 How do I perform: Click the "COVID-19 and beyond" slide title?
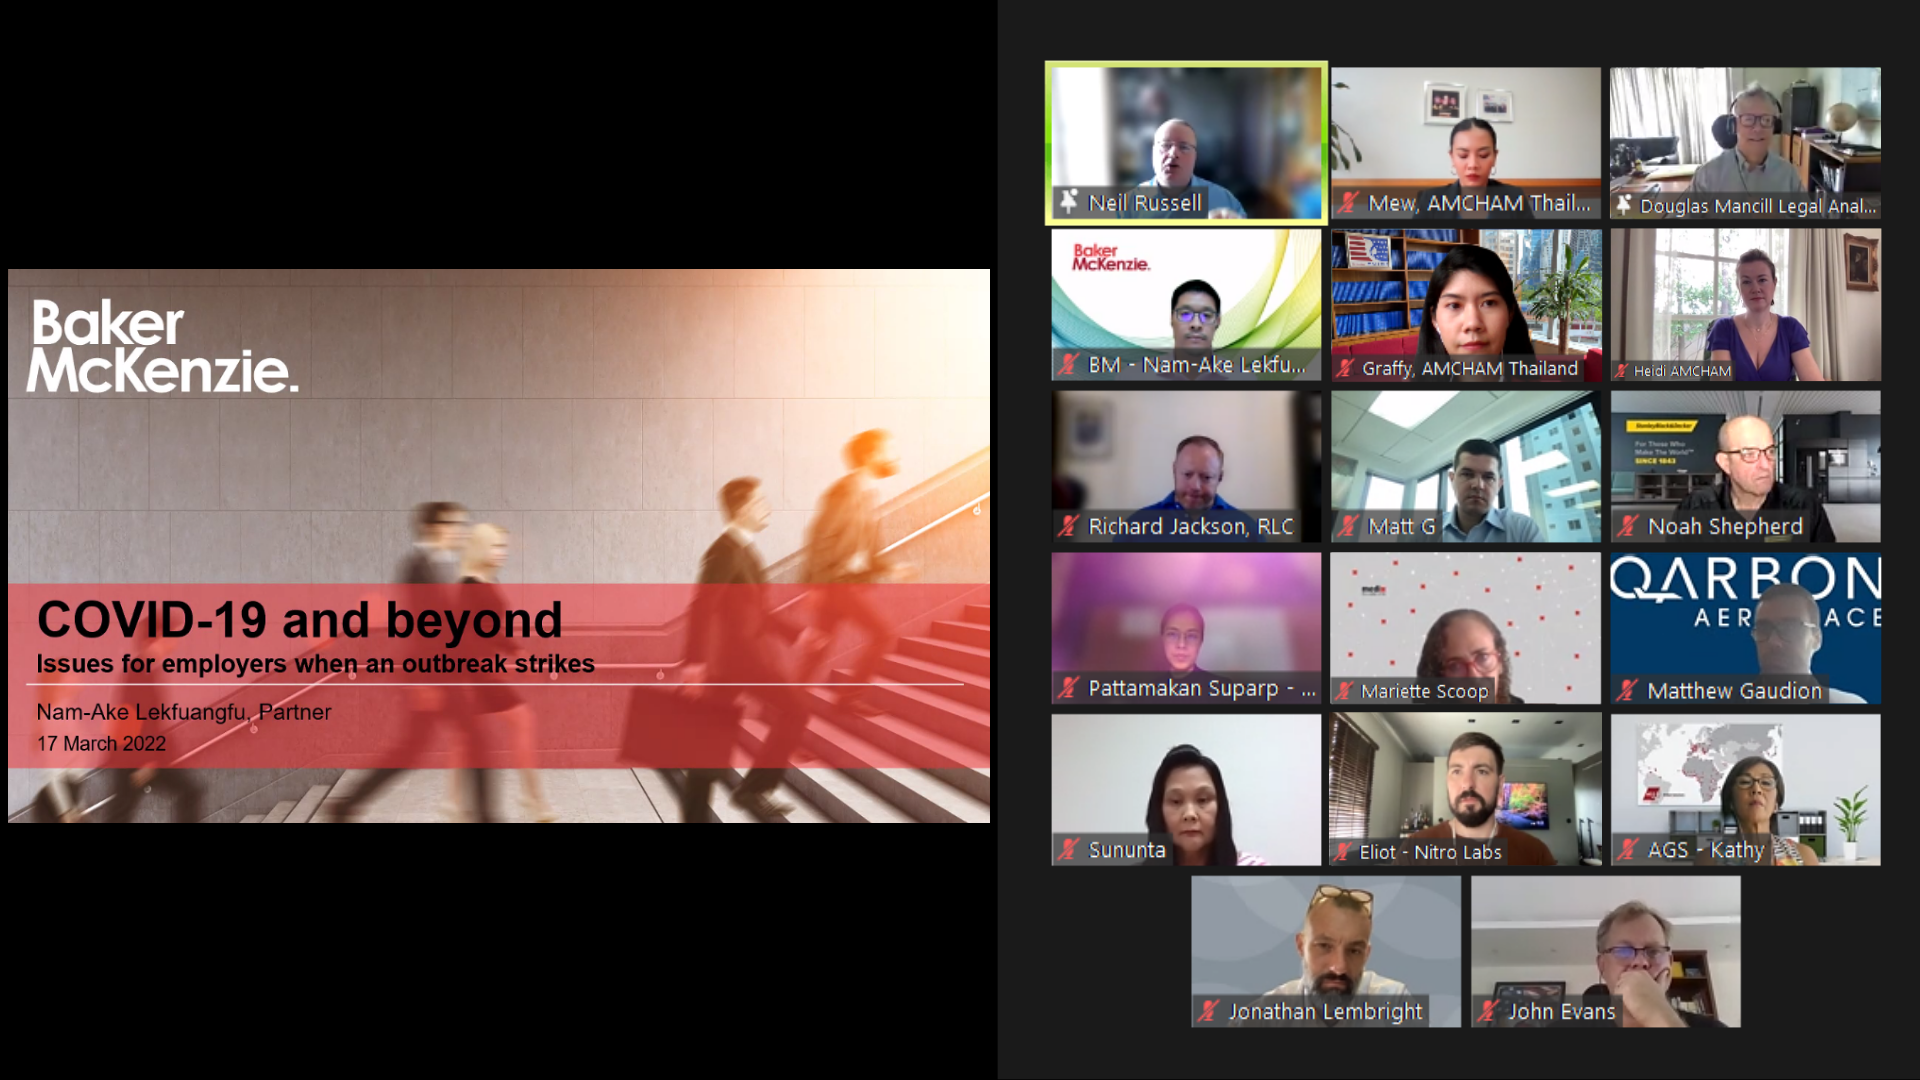coord(299,620)
